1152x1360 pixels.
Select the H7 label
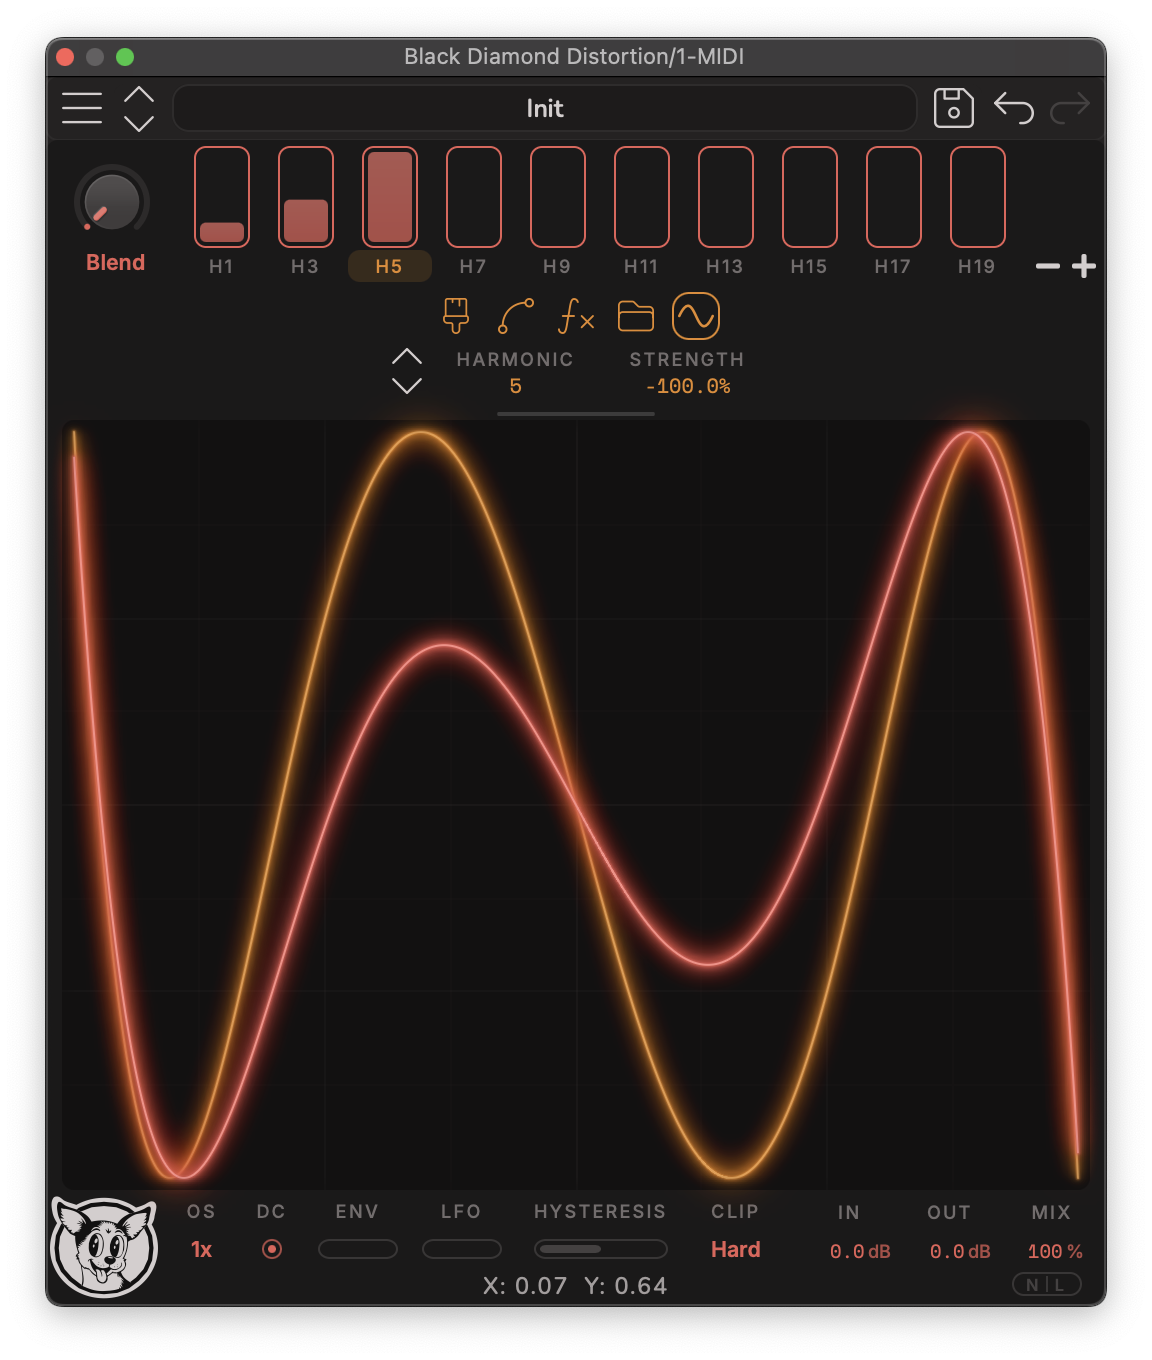(473, 266)
